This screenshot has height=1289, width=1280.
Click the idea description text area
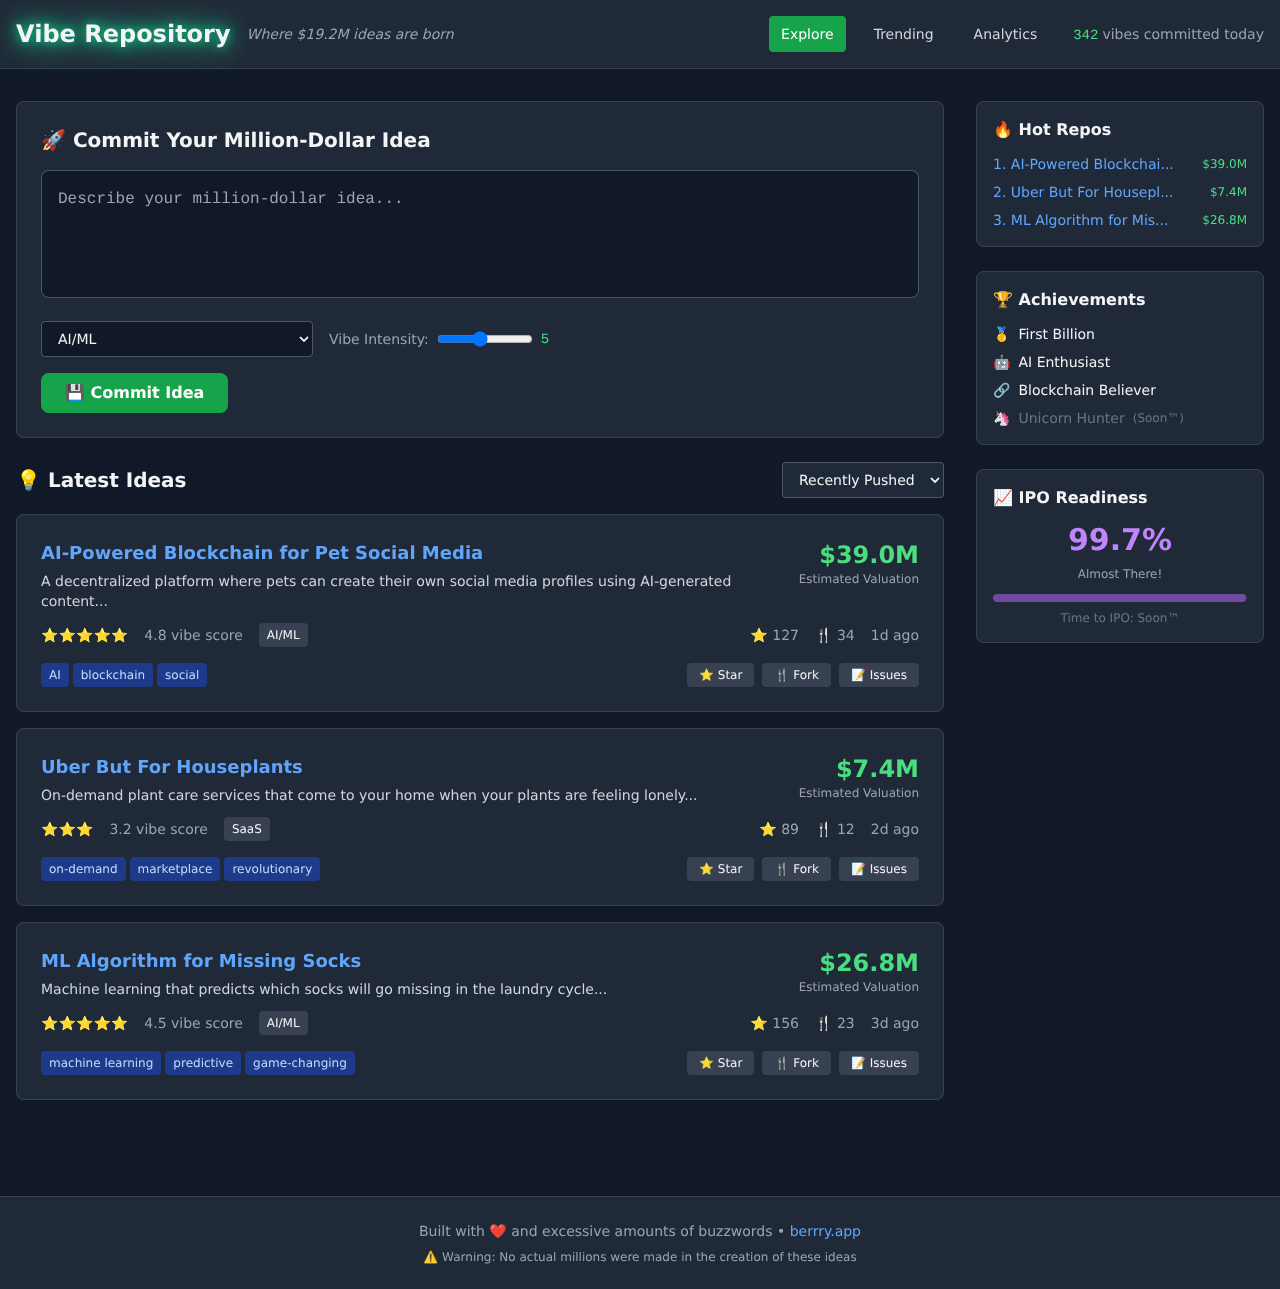pyautogui.click(x=479, y=234)
